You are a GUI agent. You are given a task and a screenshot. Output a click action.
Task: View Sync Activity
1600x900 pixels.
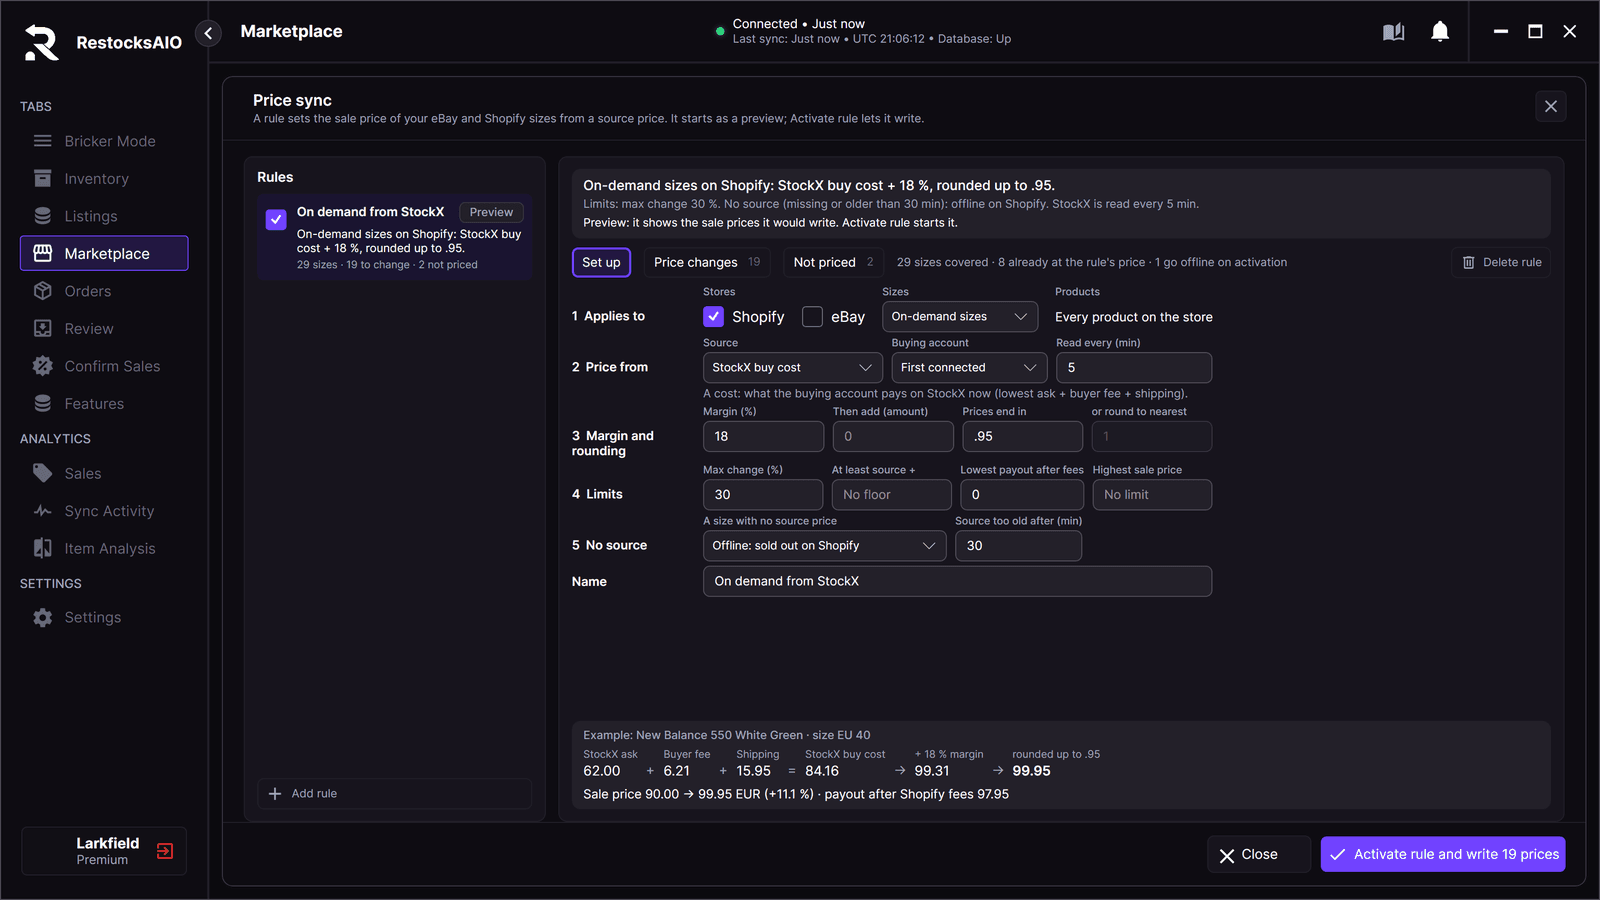pyautogui.click(x=104, y=511)
